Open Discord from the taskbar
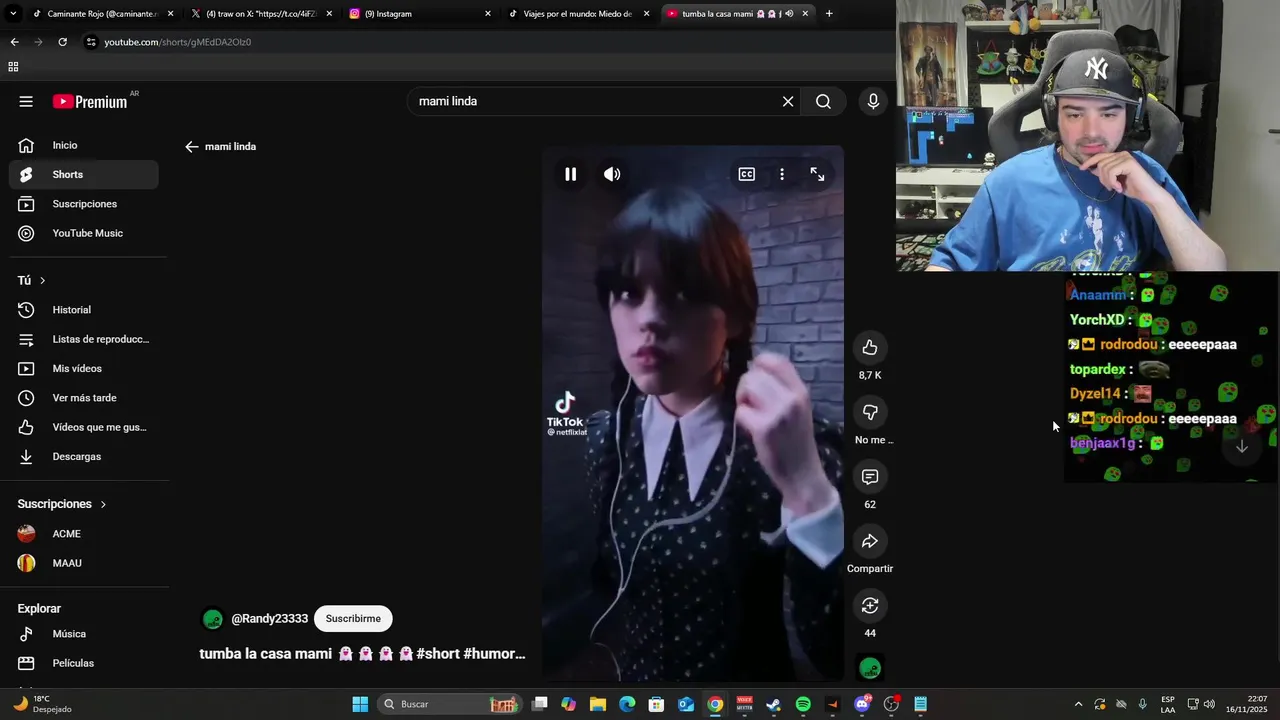Viewport: 1280px width, 720px height. pyautogui.click(x=862, y=704)
